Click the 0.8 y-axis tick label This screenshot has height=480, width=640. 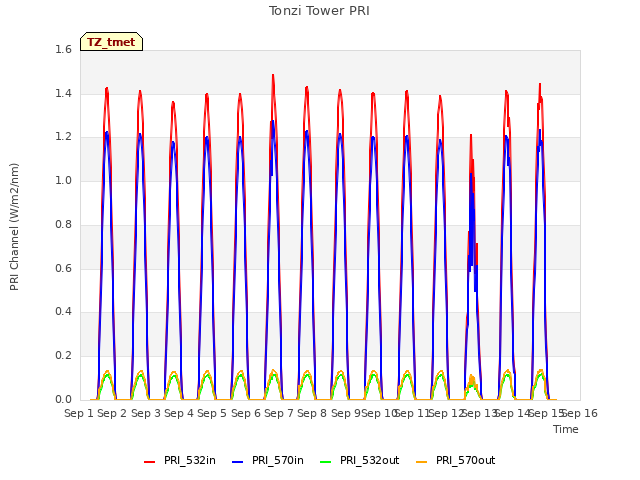pos(63,224)
